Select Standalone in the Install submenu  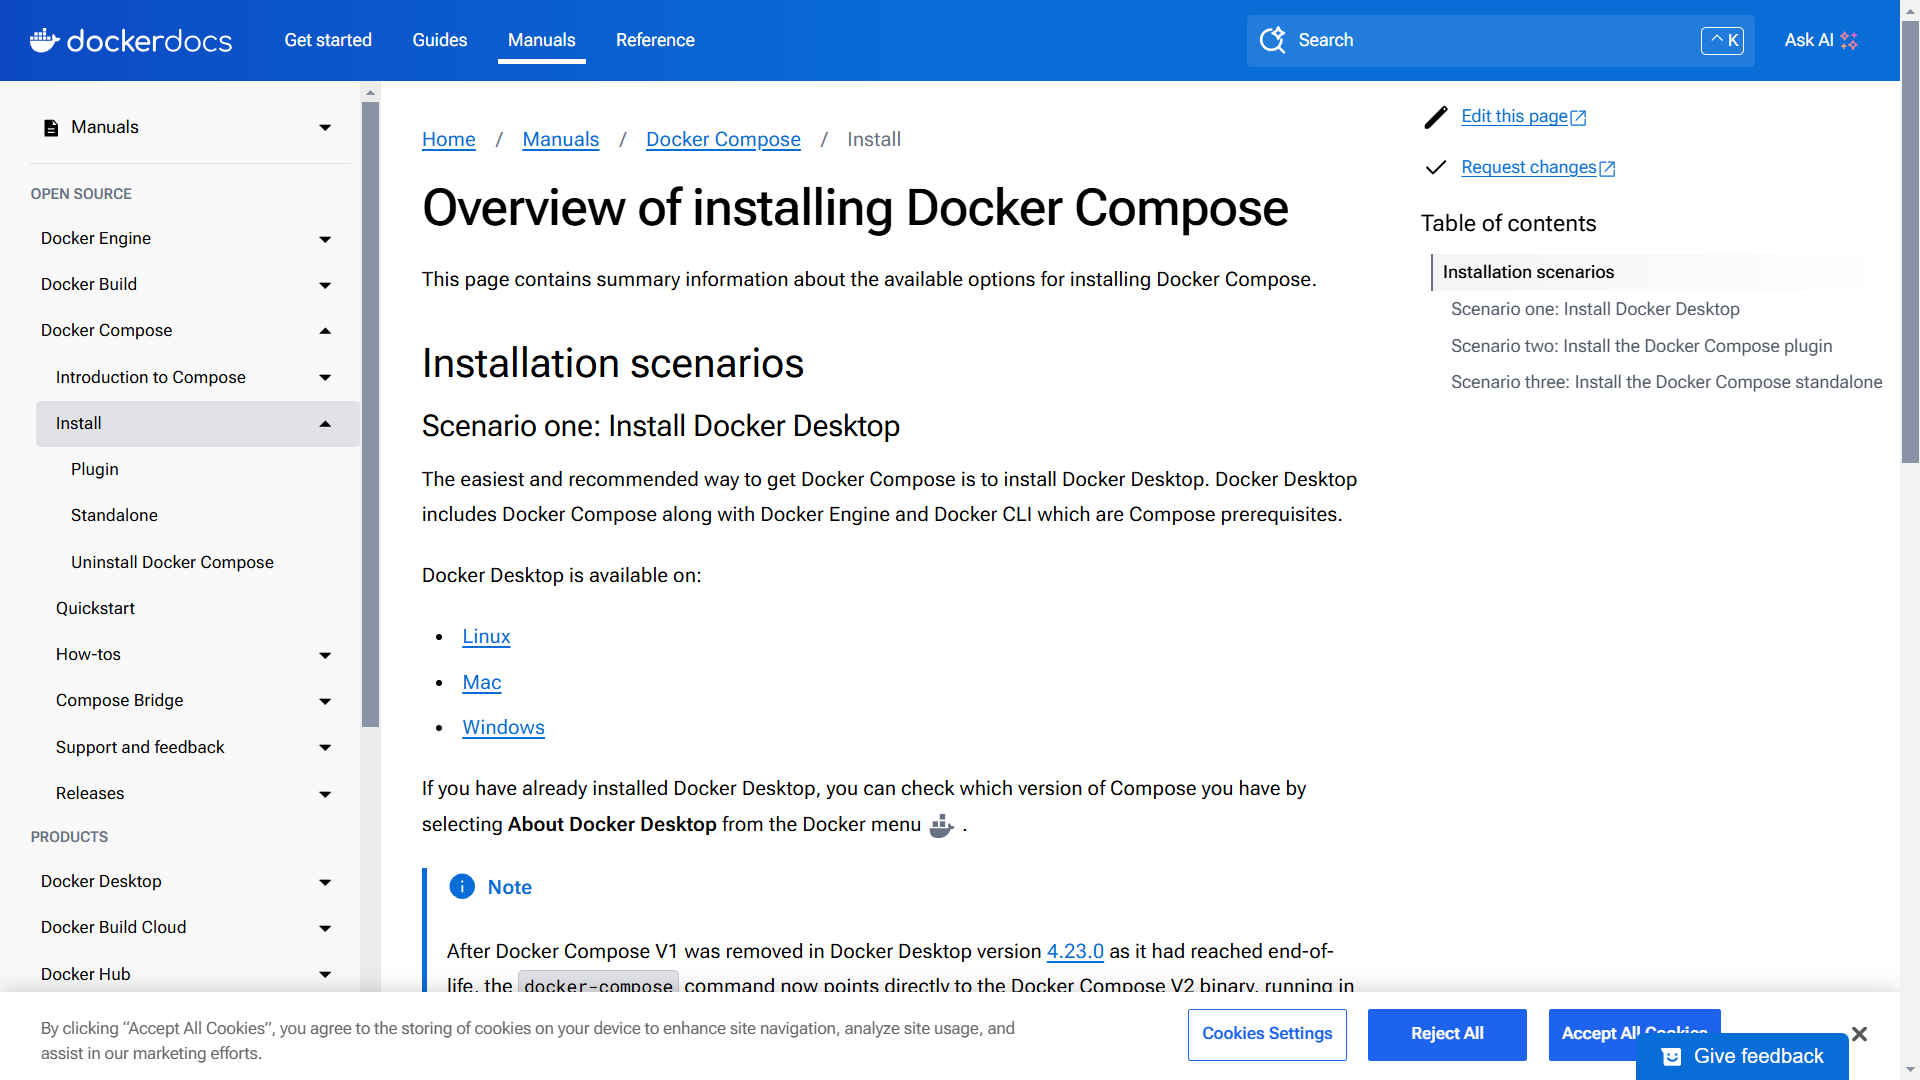114,515
